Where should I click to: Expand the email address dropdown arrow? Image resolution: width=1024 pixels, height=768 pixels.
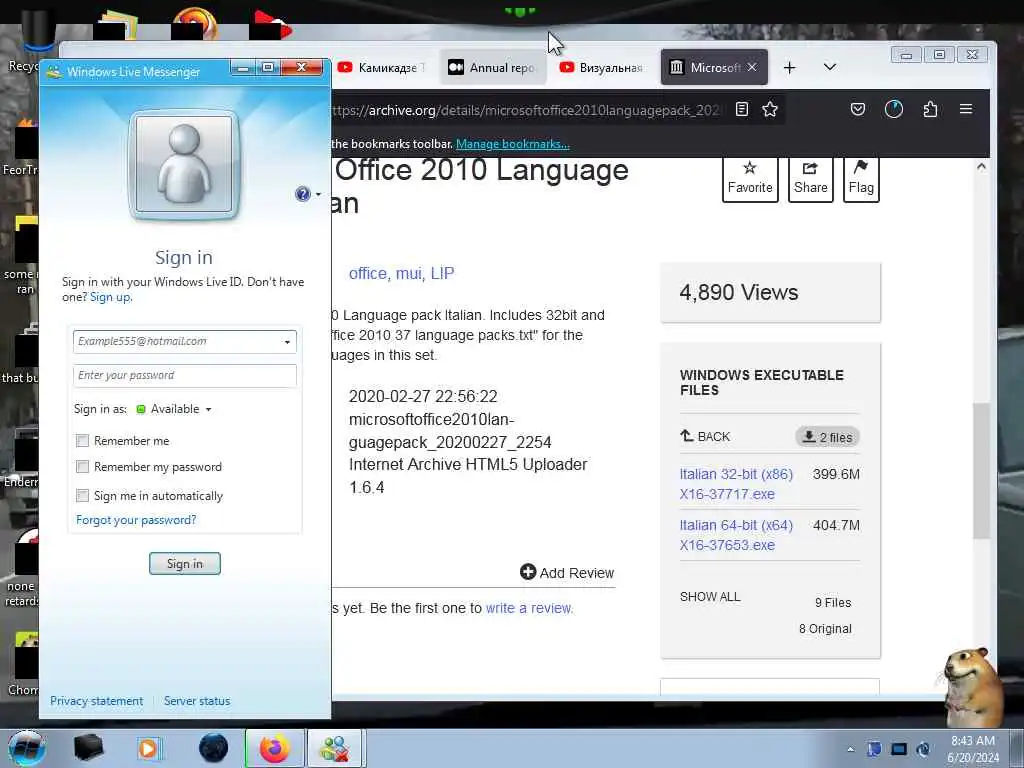287,342
